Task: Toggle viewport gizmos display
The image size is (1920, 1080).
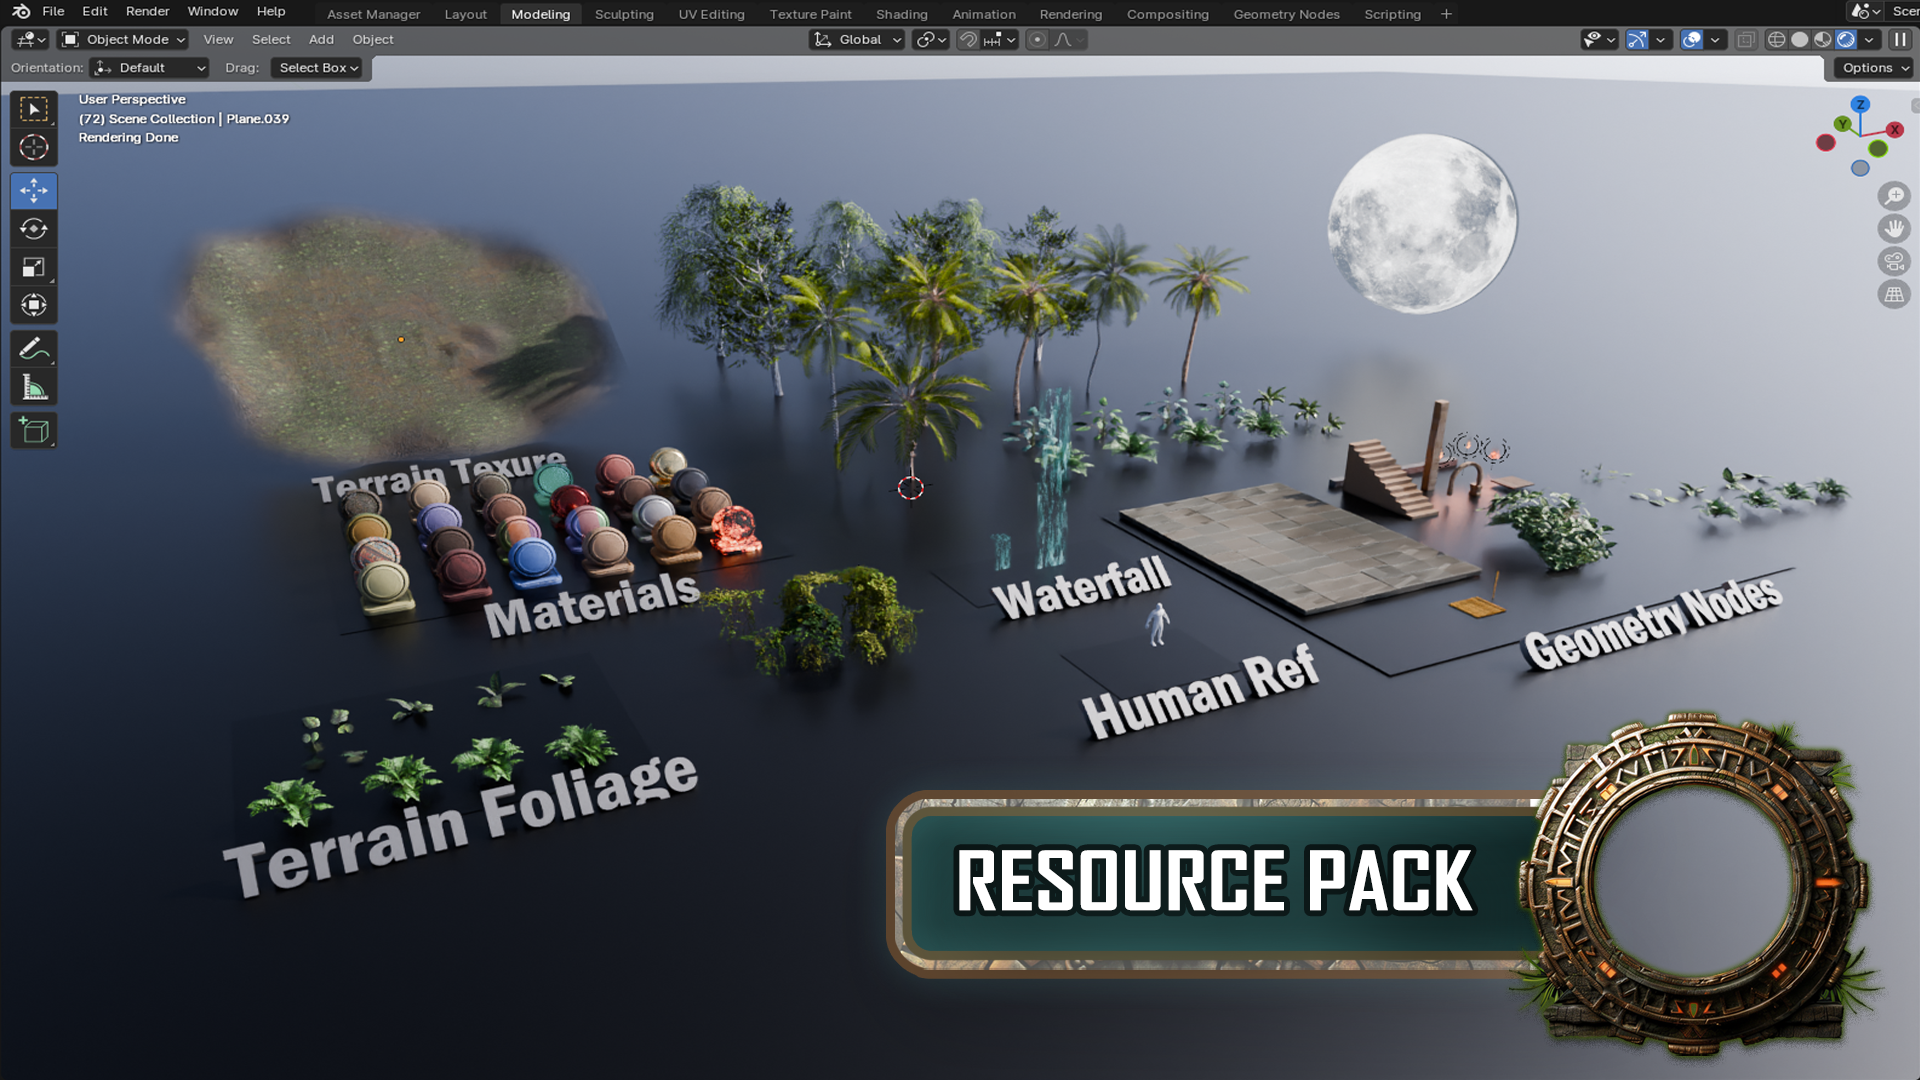Action: (1637, 40)
